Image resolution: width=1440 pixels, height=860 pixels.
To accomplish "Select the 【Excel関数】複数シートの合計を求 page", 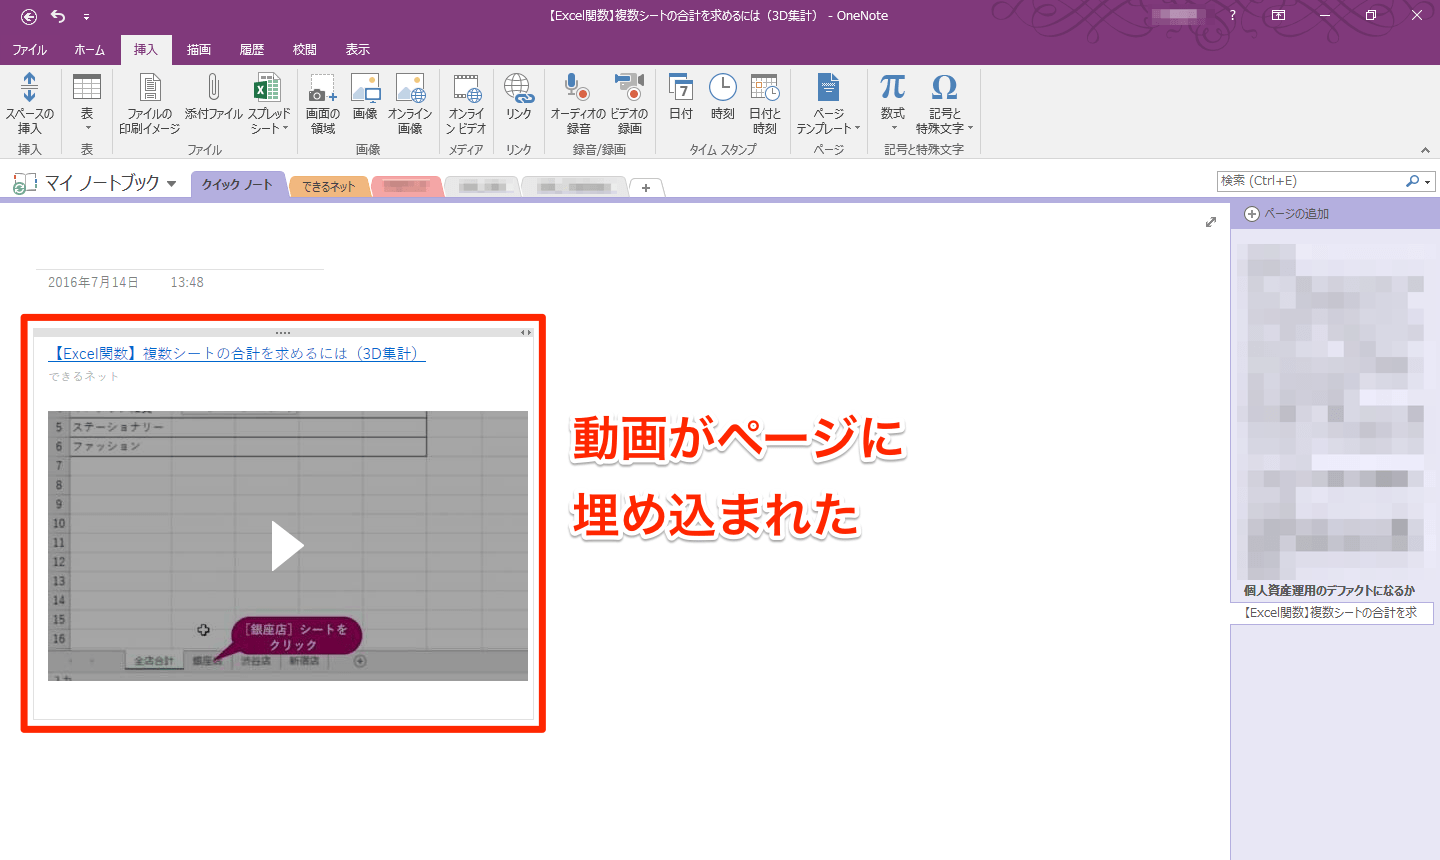I will (x=1332, y=613).
